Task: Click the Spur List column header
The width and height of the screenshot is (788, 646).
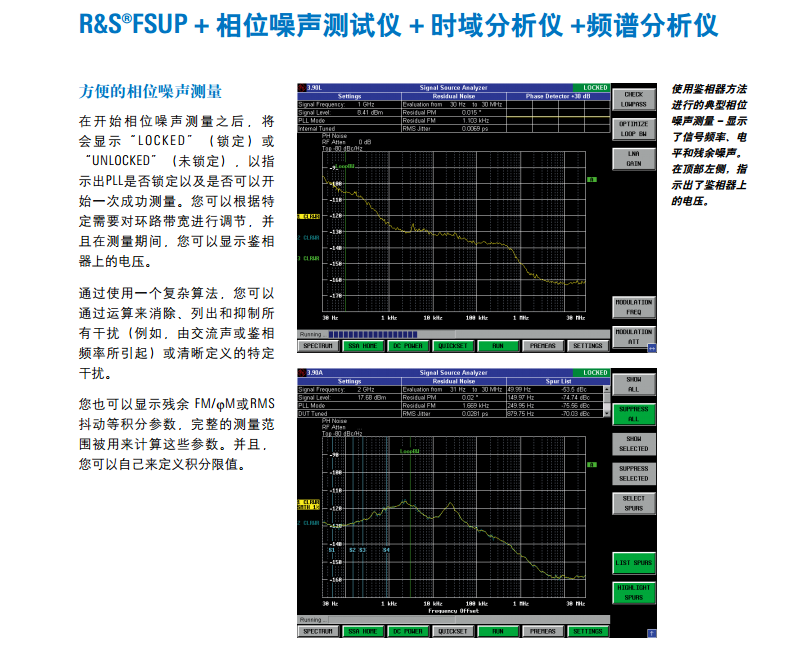Action: [558, 381]
